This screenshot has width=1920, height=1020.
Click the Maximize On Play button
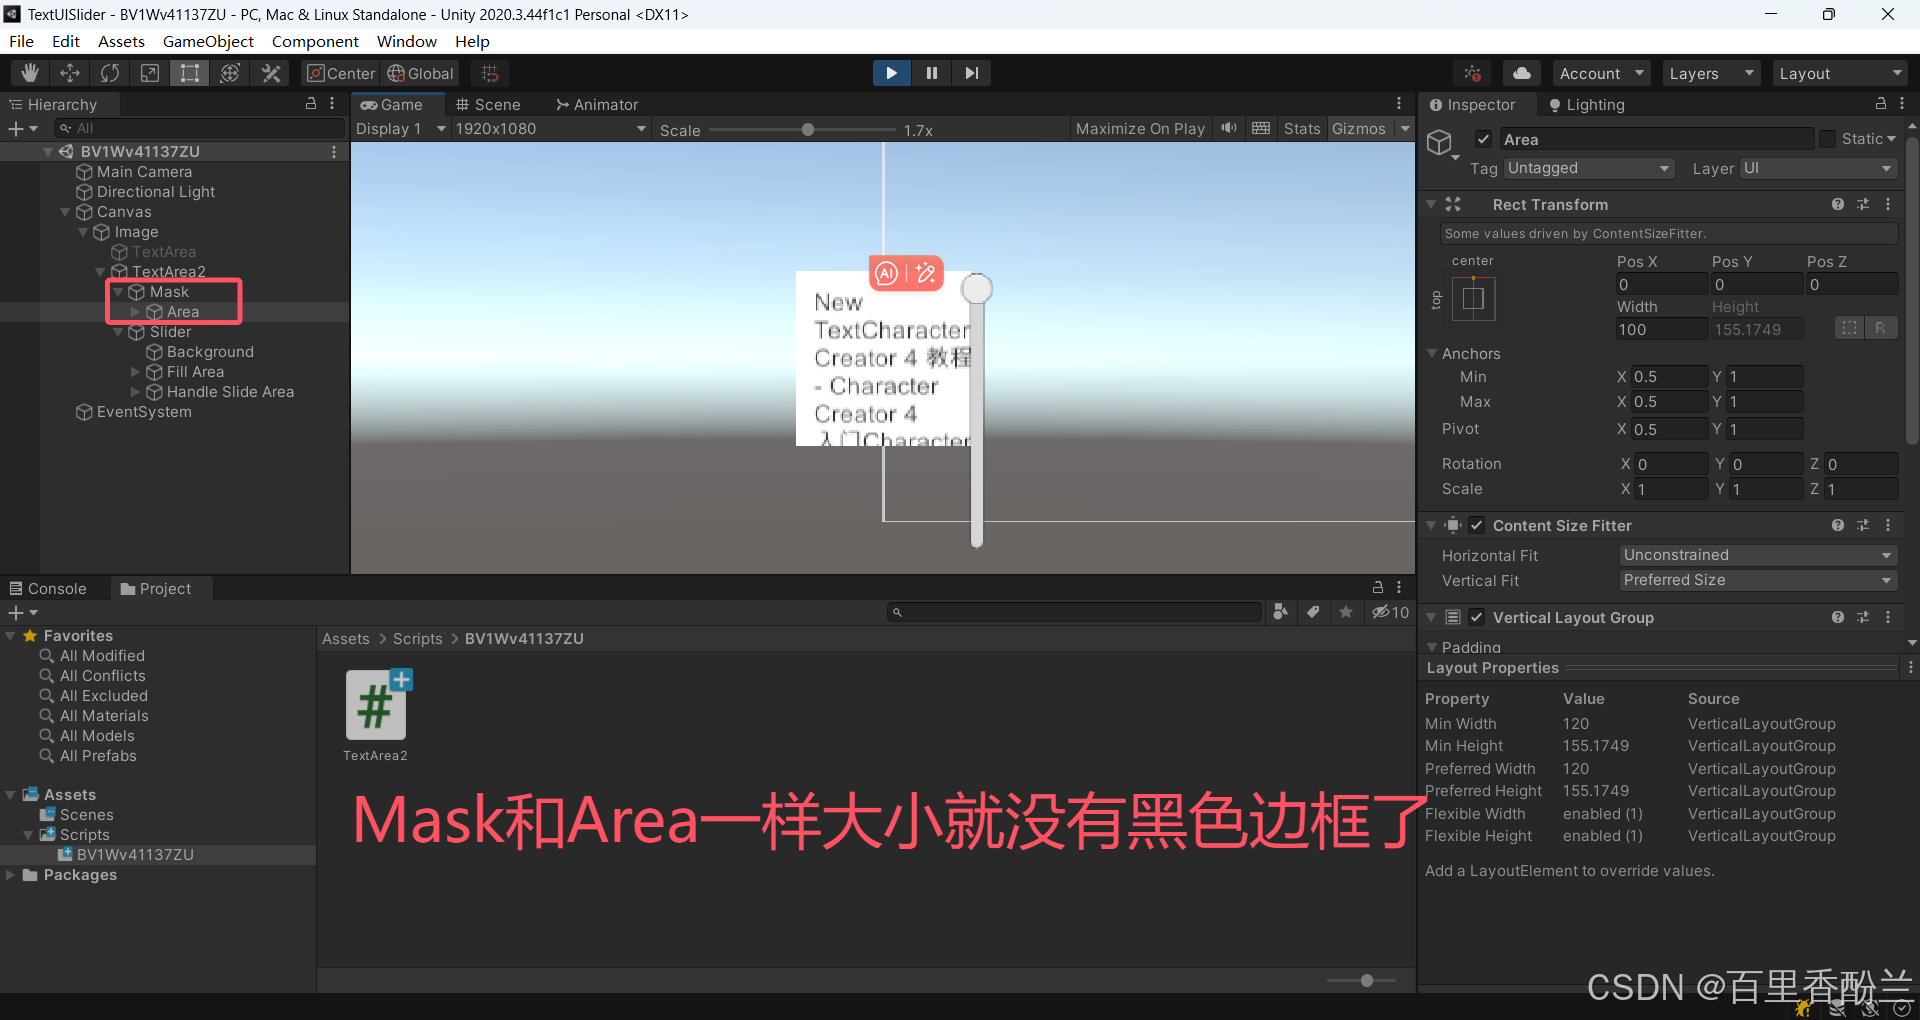[1139, 128]
